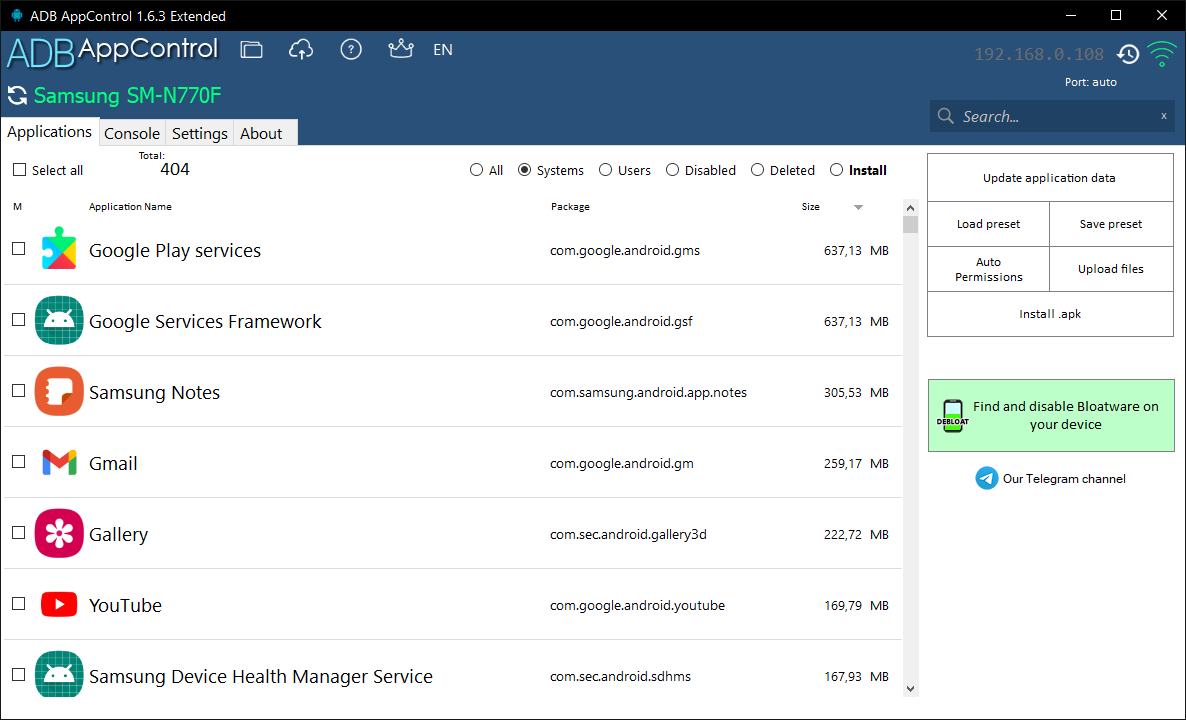The width and height of the screenshot is (1186, 720).
Task: Toggle the Size column sort arrow
Action: tap(858, 207)
